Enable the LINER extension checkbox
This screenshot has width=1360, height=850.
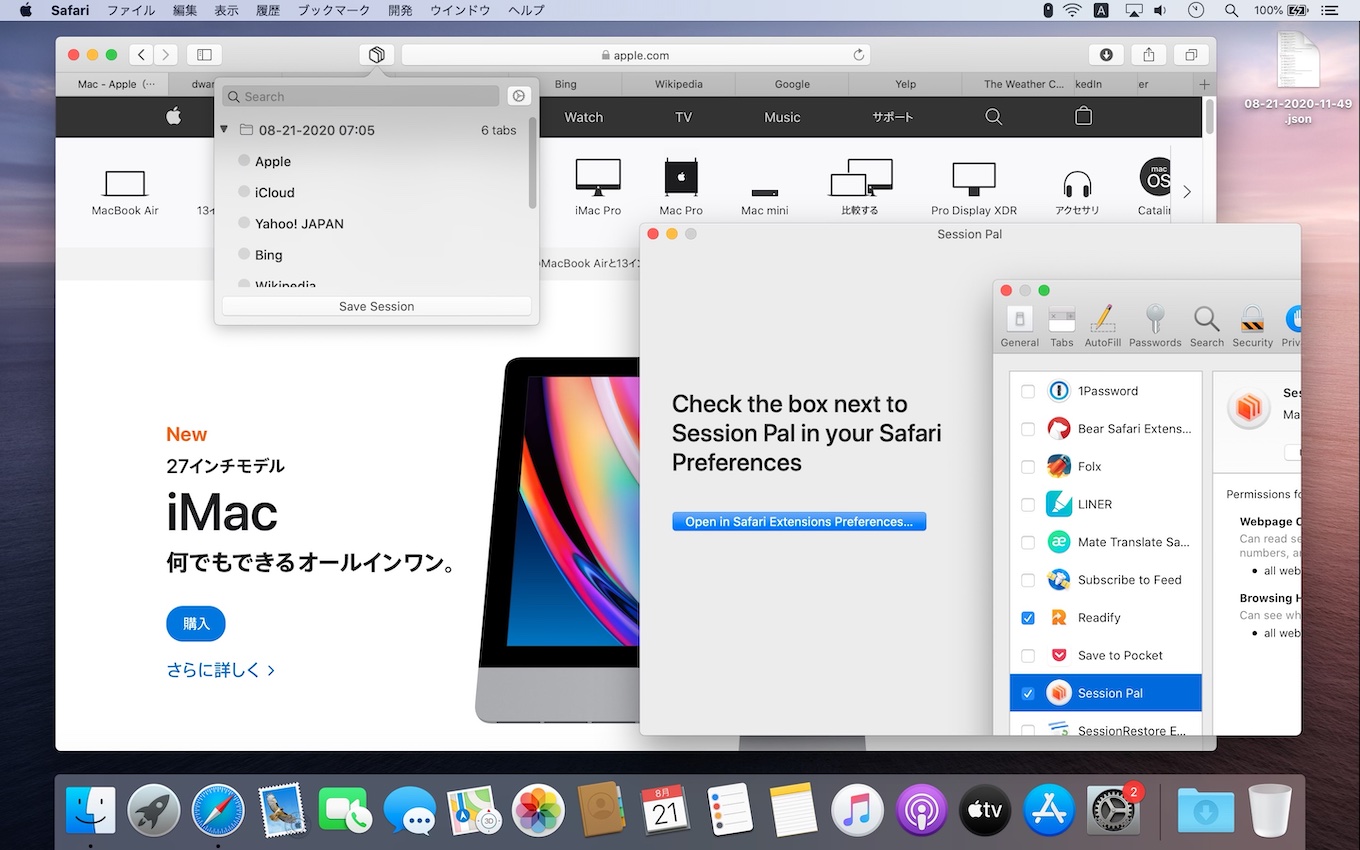1028,505
